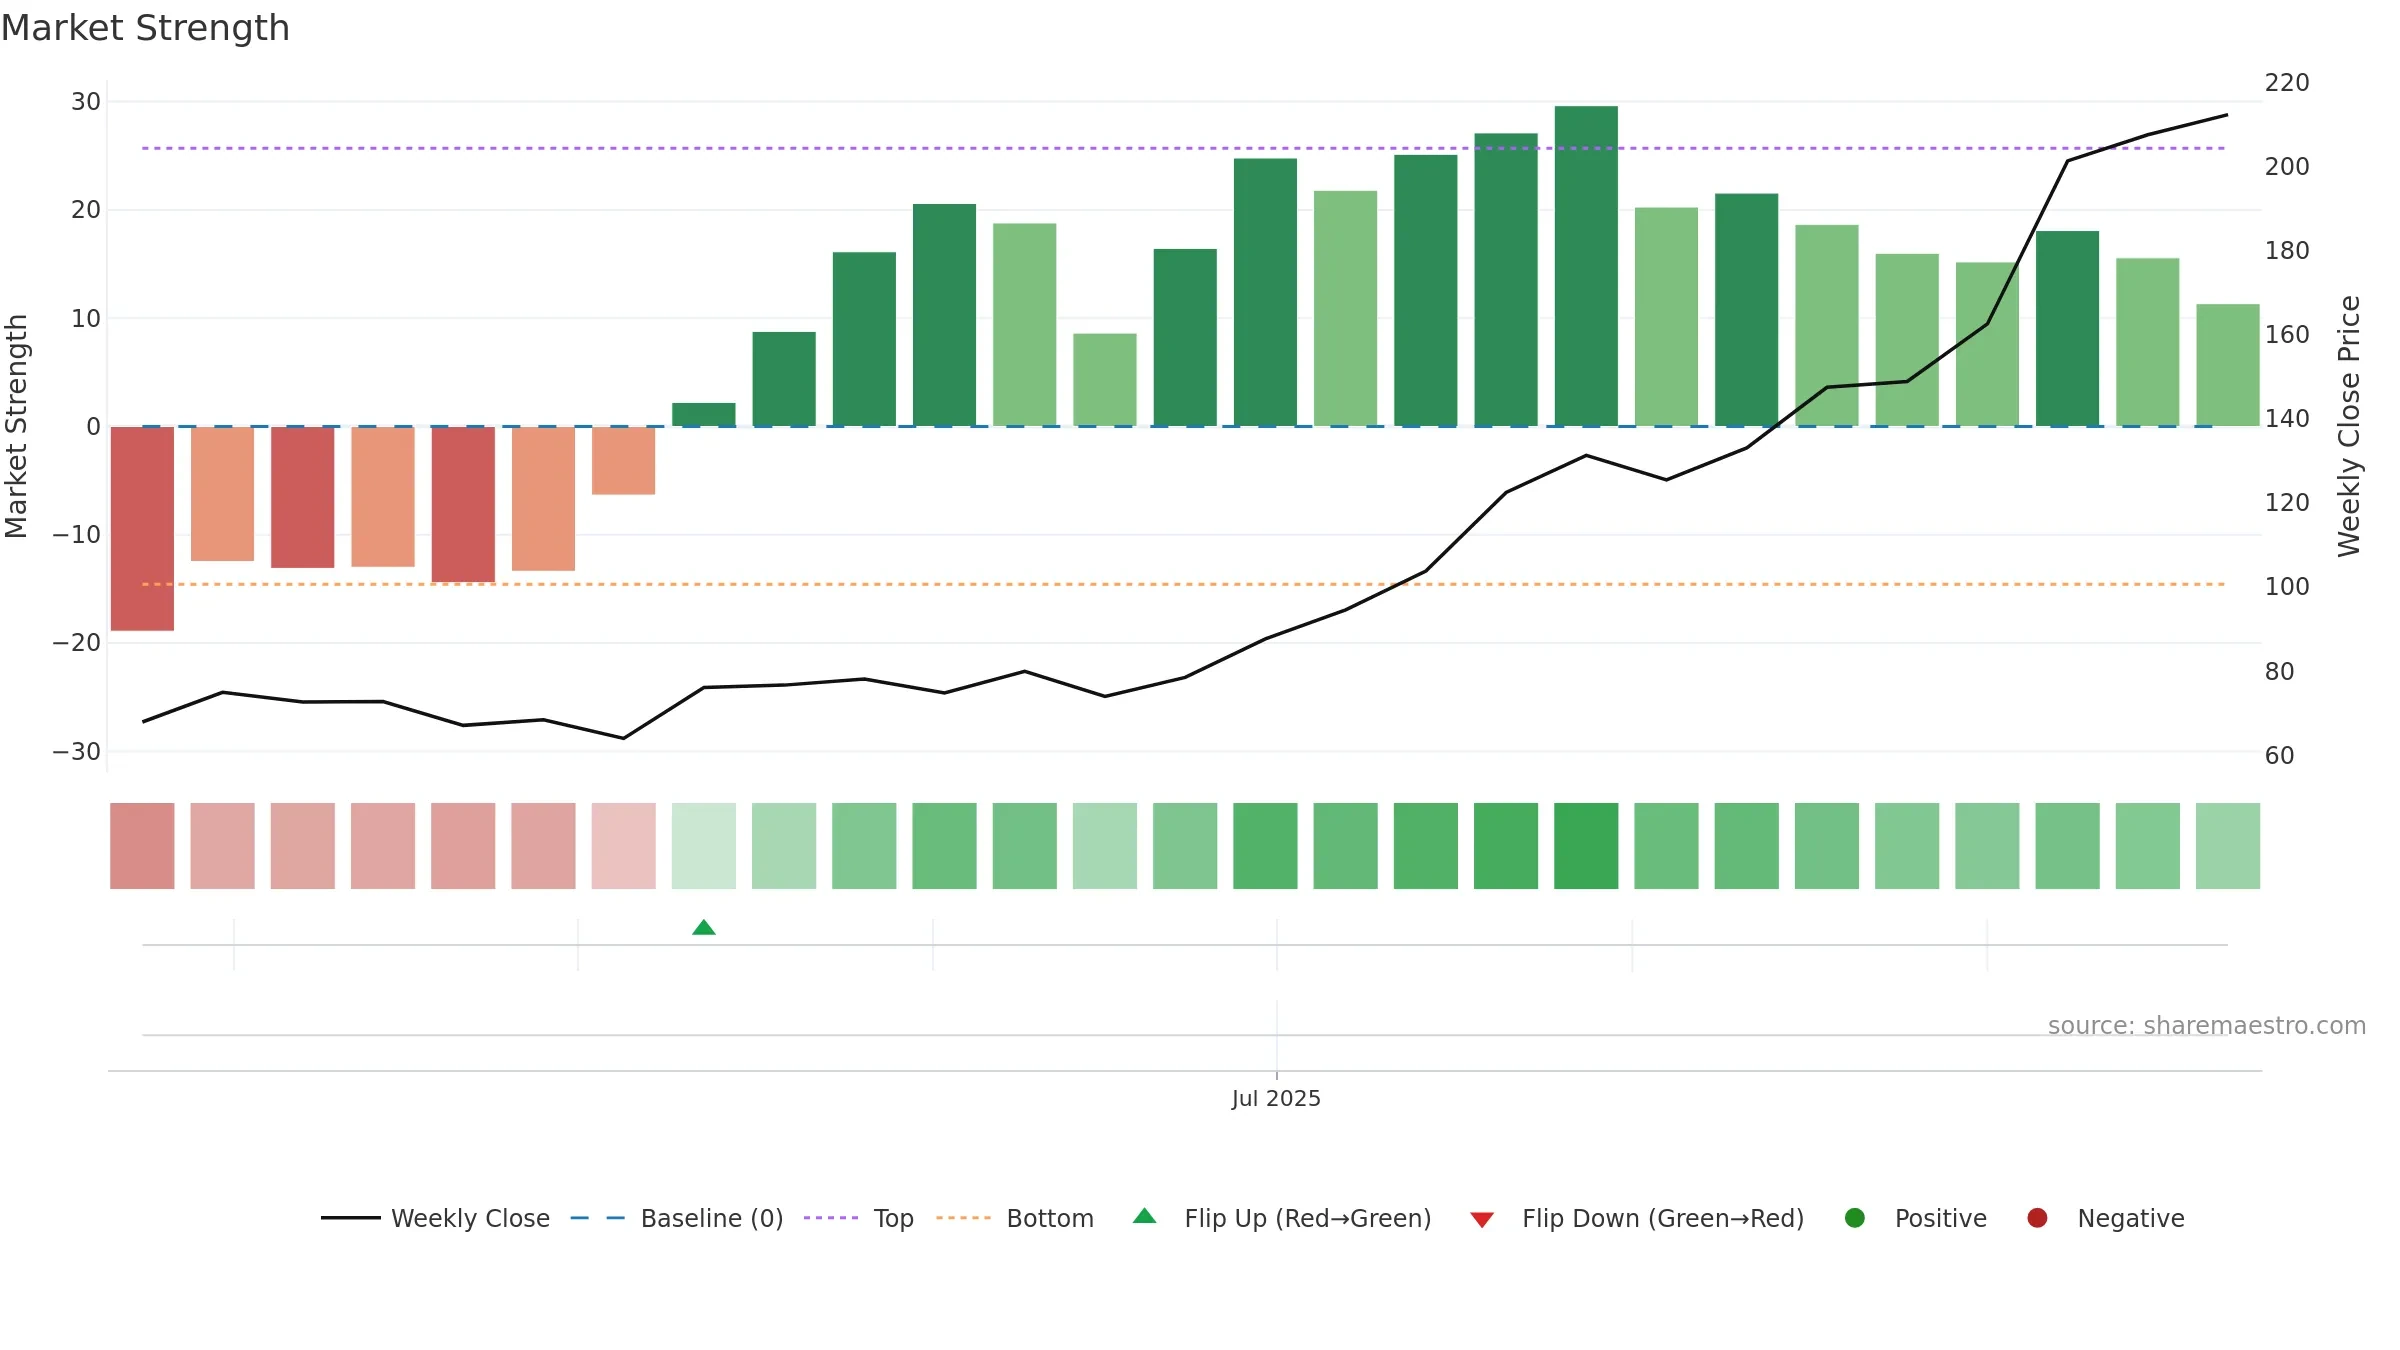The image size is (2400, 1350).
Task: Hide the Top dotted line via legend
Action: [859, 1218]
